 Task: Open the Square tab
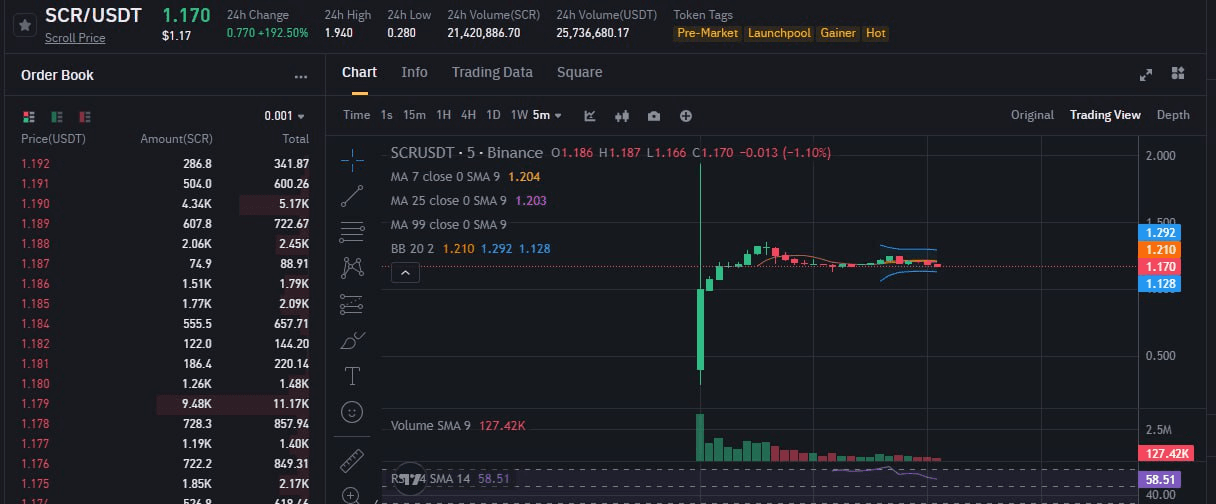click(580, 72)
